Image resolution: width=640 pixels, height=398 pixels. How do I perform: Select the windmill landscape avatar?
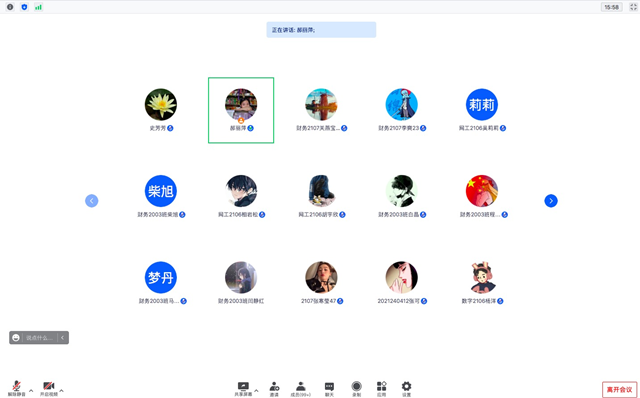pos(321,105)
